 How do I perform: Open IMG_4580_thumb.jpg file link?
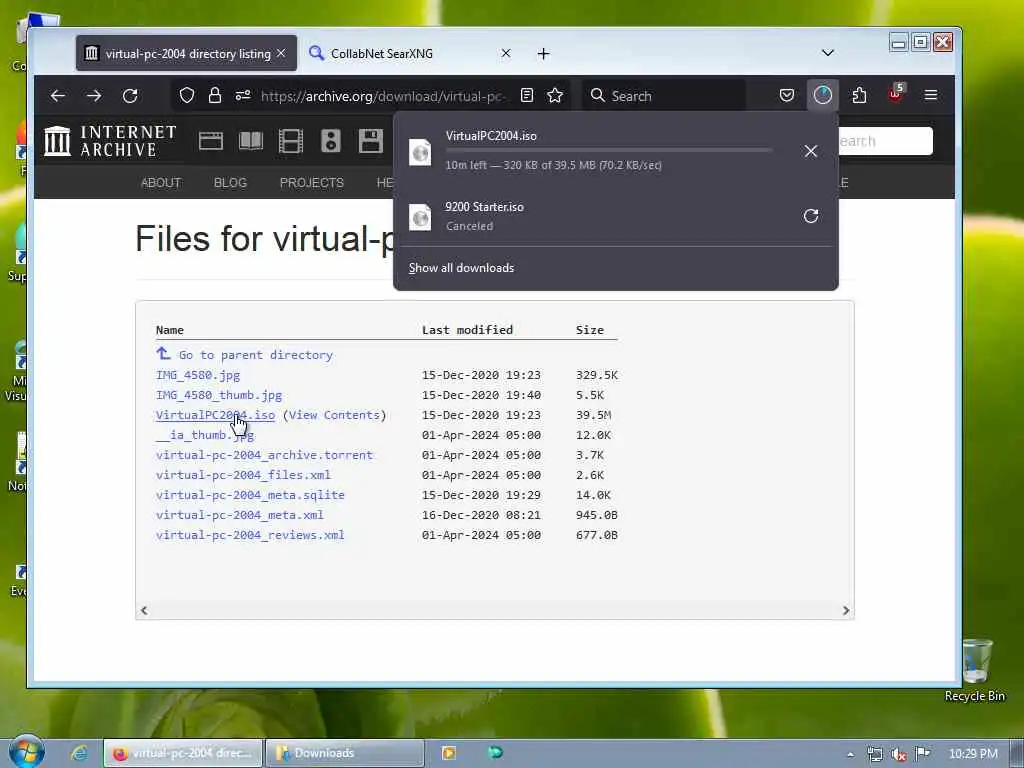point(219,395)
